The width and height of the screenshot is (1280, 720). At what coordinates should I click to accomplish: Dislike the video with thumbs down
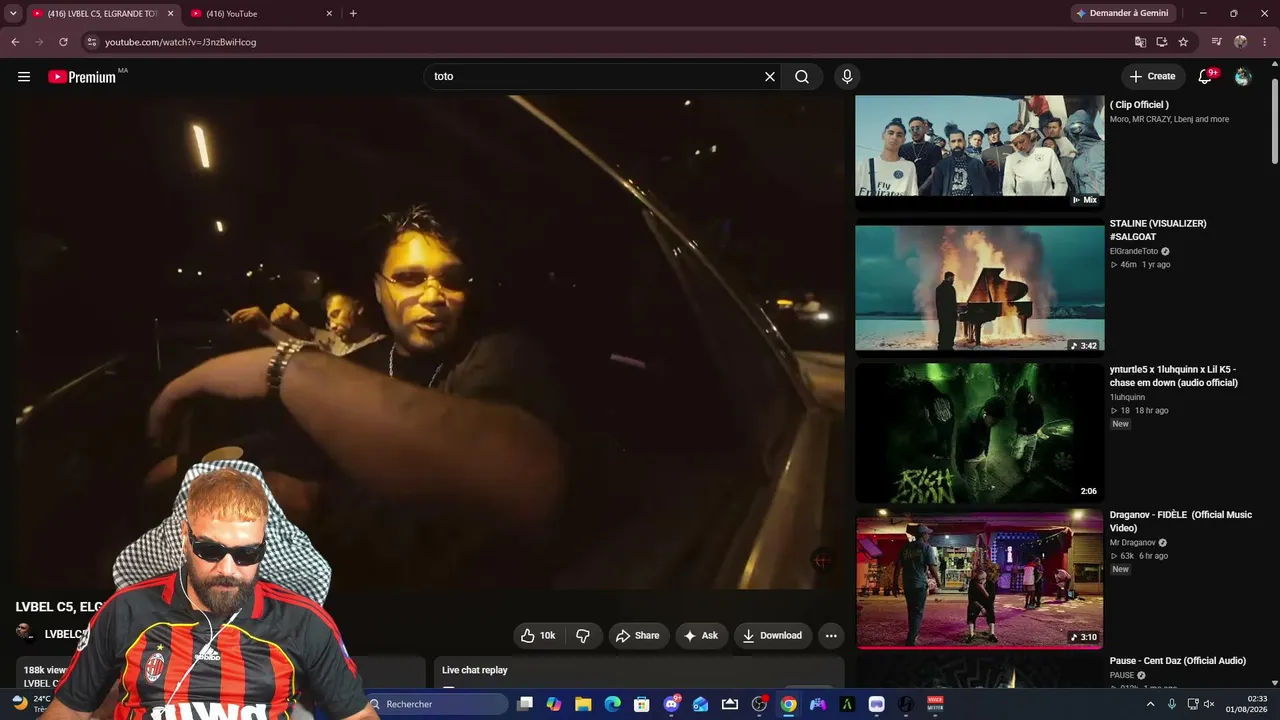583,636
